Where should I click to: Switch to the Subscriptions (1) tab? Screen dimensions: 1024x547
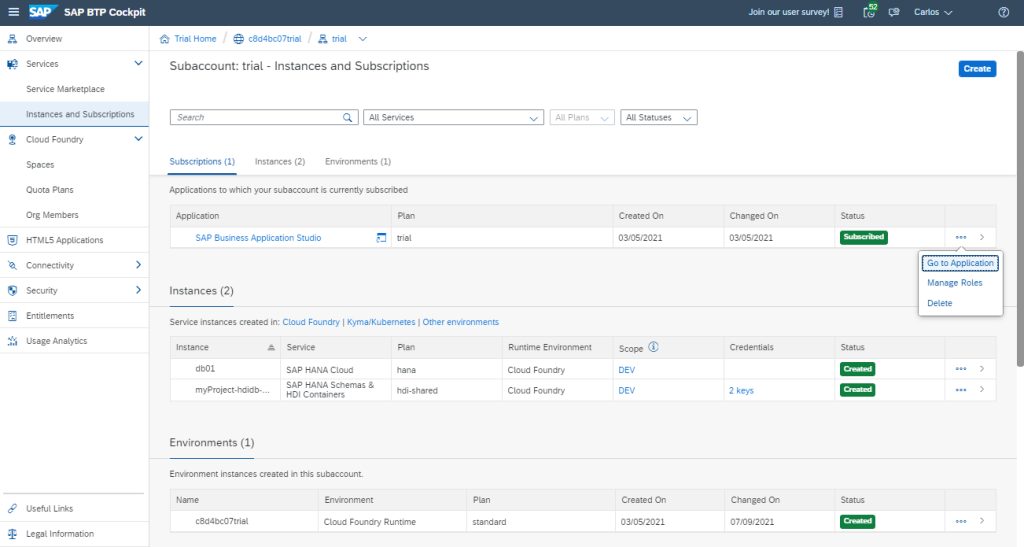point(202,161)
